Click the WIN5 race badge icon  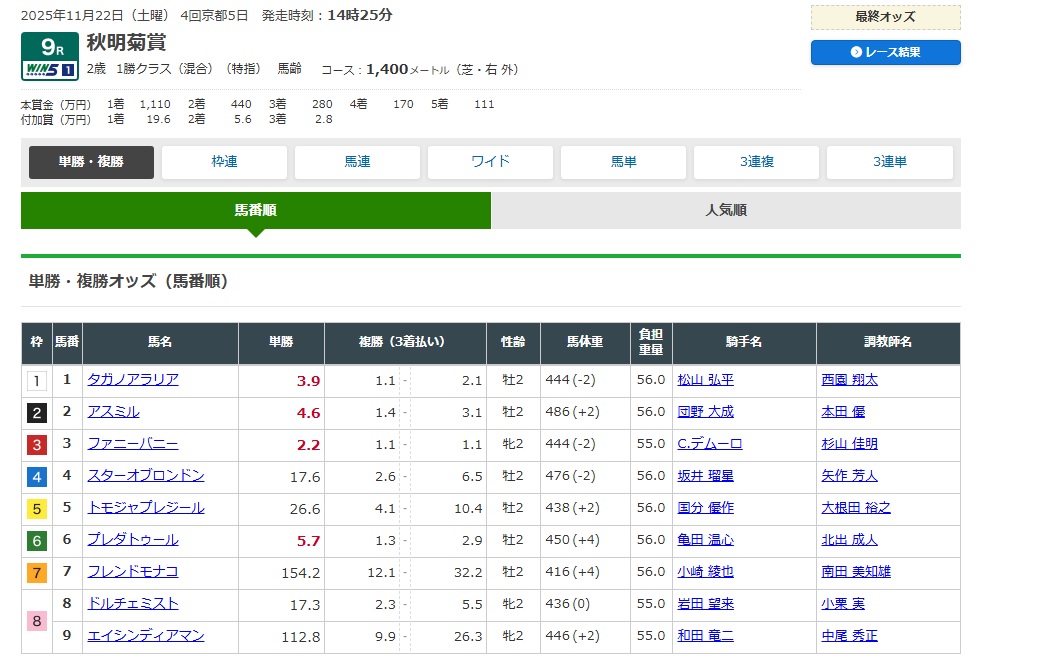pos(50,71)
